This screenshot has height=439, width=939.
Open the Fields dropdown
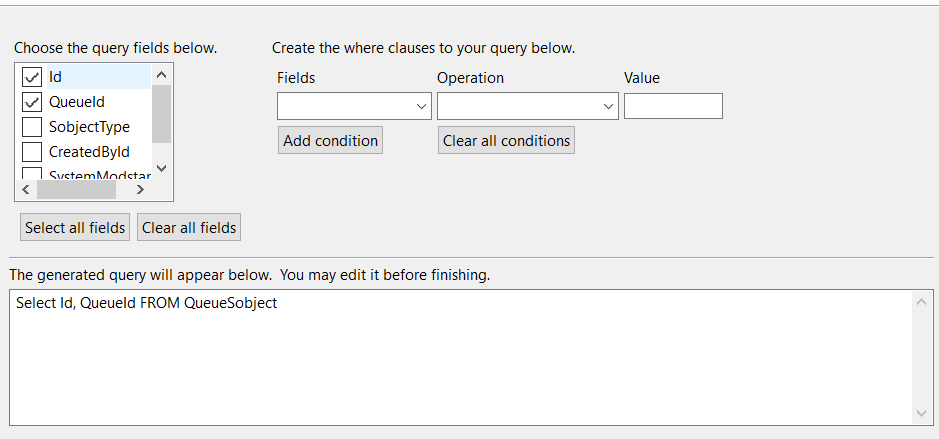point(354,106)
